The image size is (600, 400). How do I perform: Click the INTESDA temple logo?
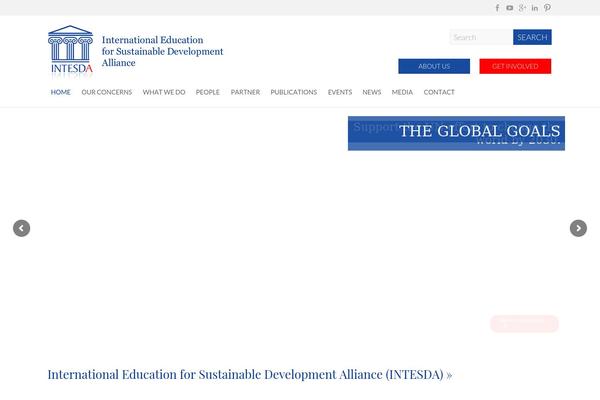coord(70,51)
